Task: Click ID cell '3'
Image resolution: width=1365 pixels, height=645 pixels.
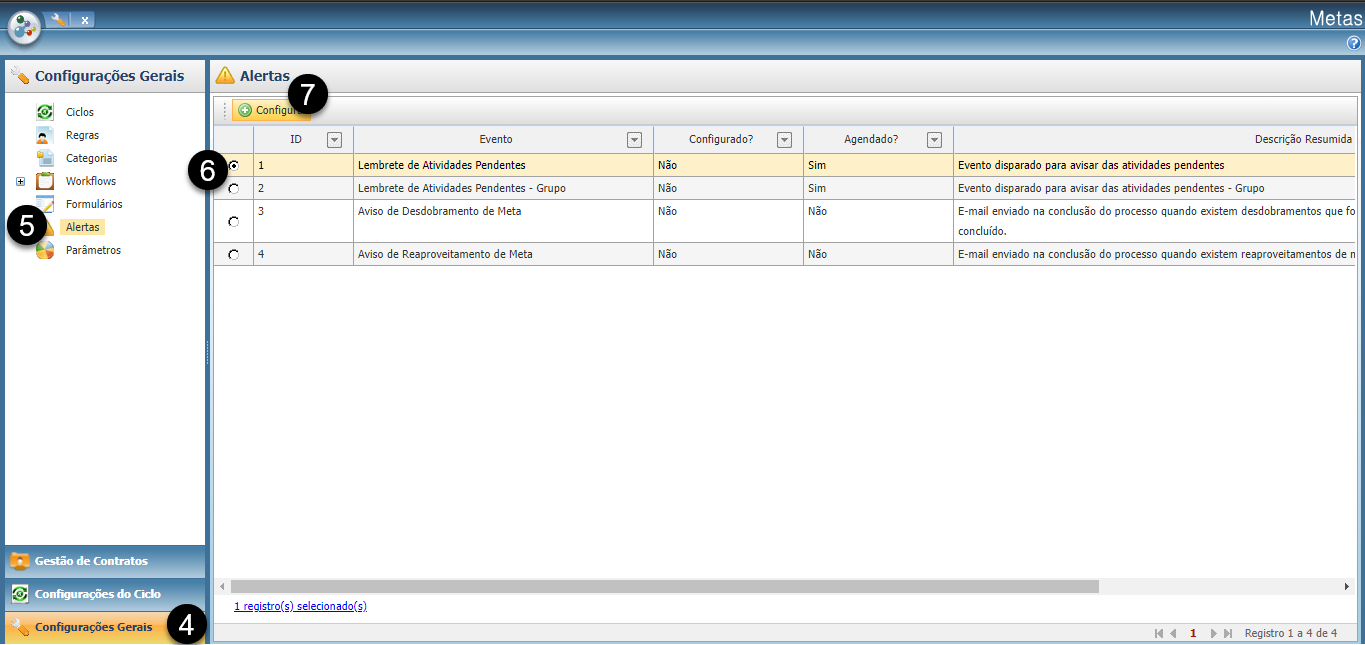Action: [303, 221]
